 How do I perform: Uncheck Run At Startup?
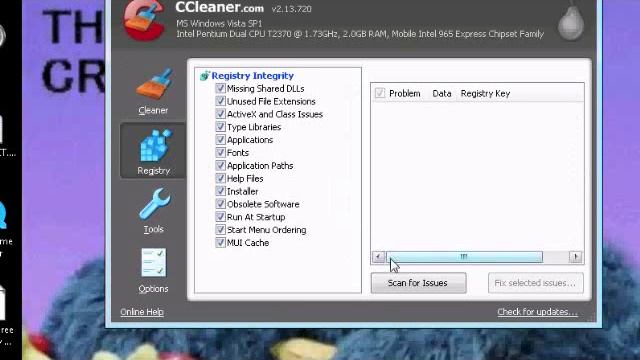[220, 217]
